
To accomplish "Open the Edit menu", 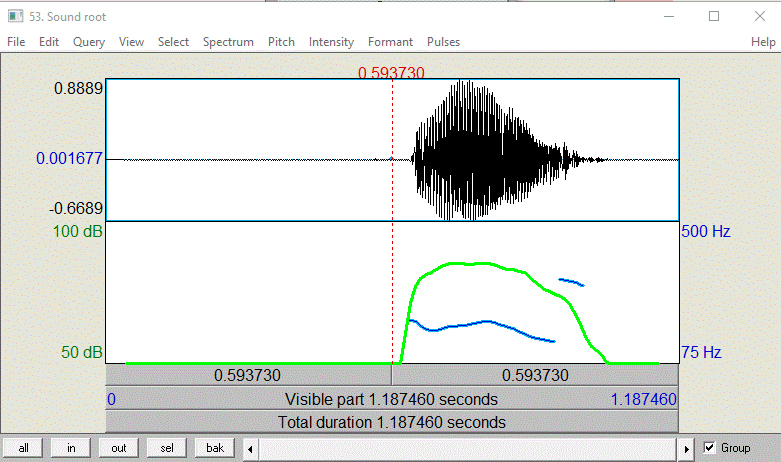I will tap(49, 42).
